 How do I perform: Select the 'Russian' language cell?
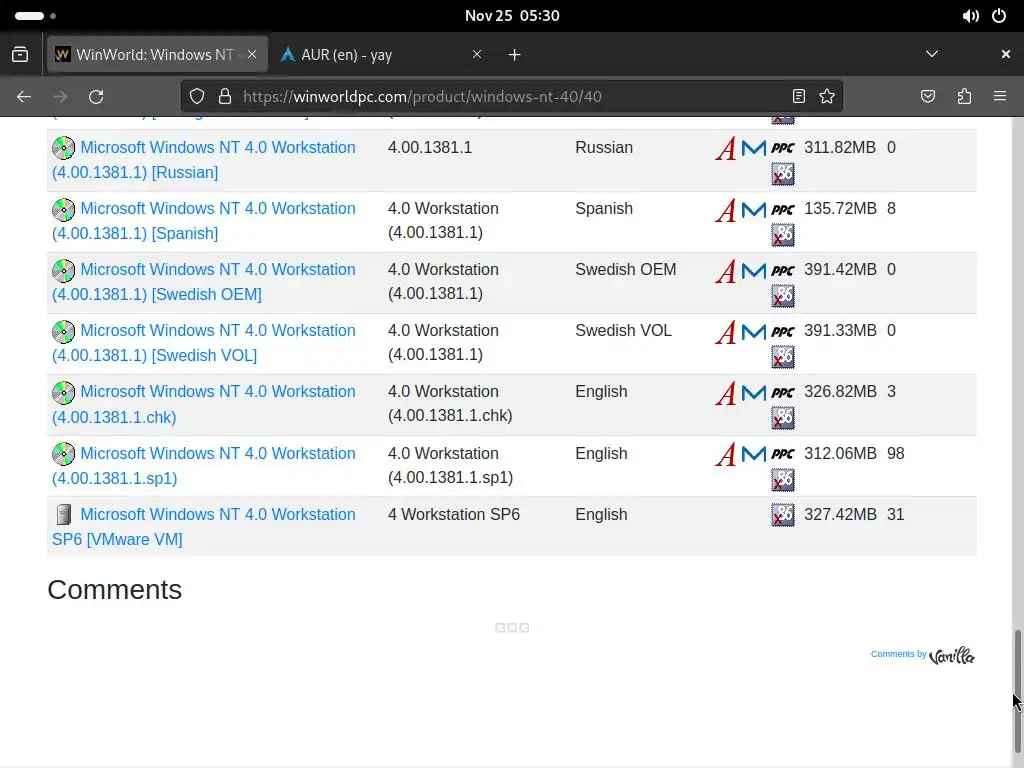tap(604, 148)
